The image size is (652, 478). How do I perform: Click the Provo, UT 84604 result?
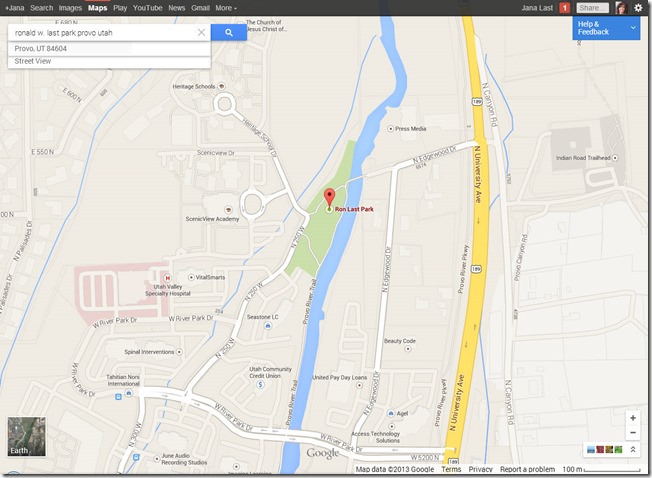click(x=41, y=49)
